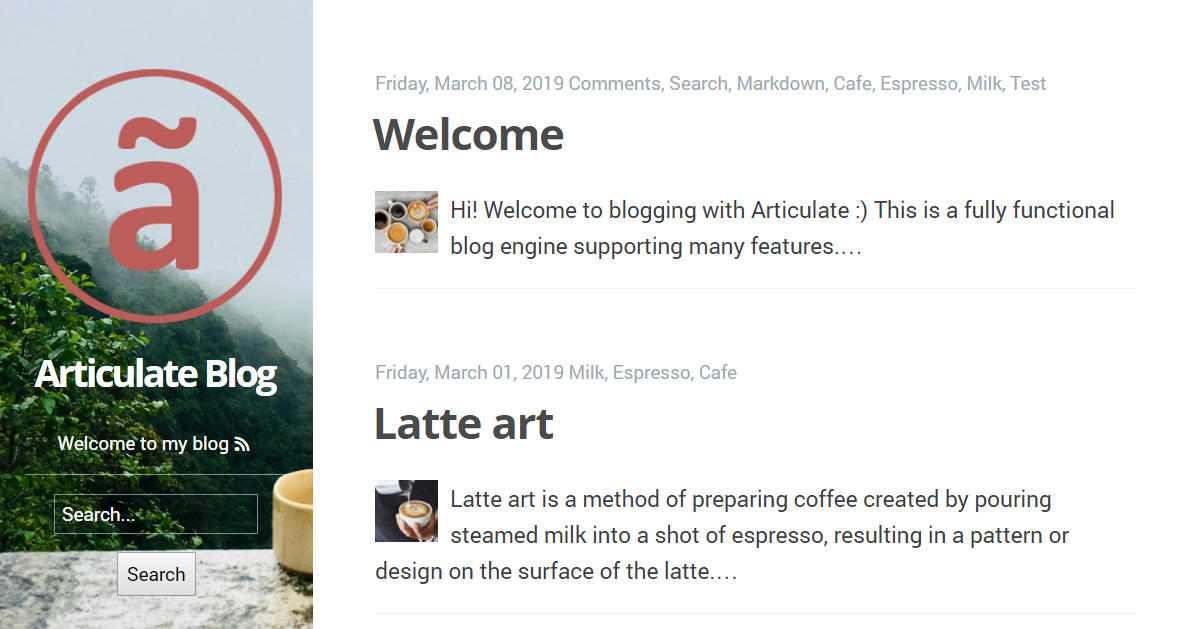Click the Search button

click(x=156, y=574)
